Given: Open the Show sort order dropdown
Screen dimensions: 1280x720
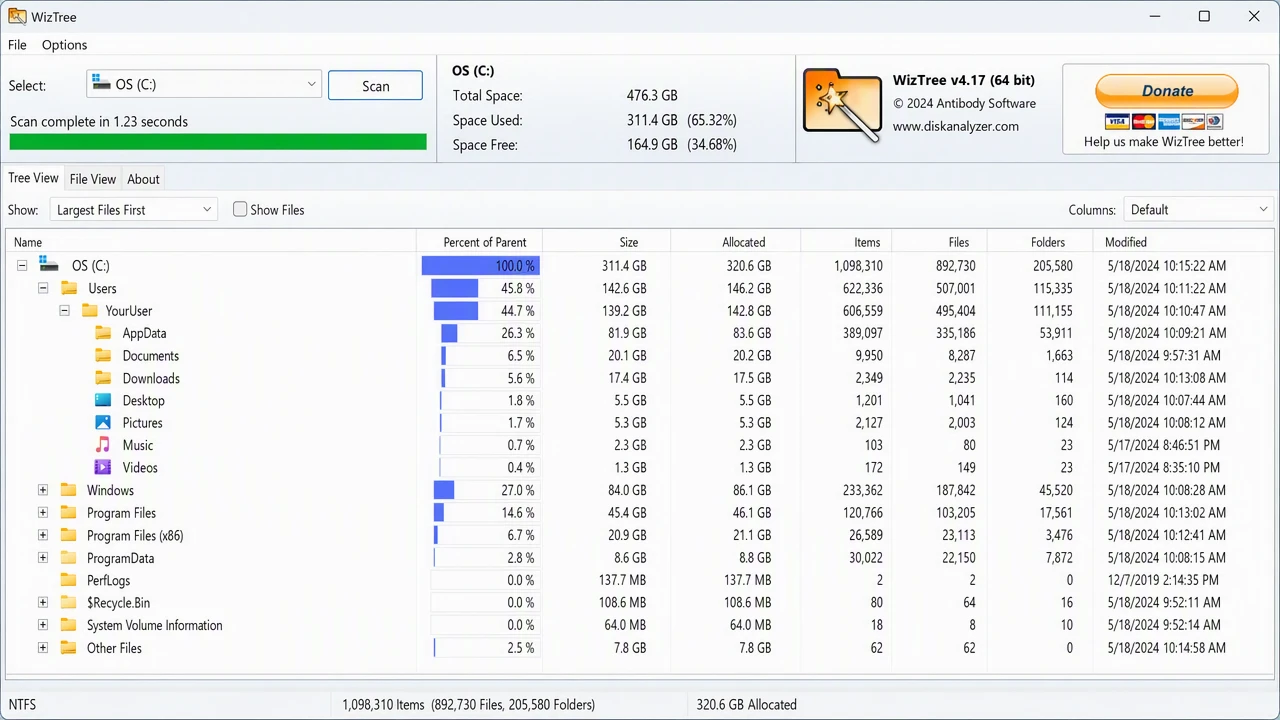Looking at the screenshot, I should [133, 210].
